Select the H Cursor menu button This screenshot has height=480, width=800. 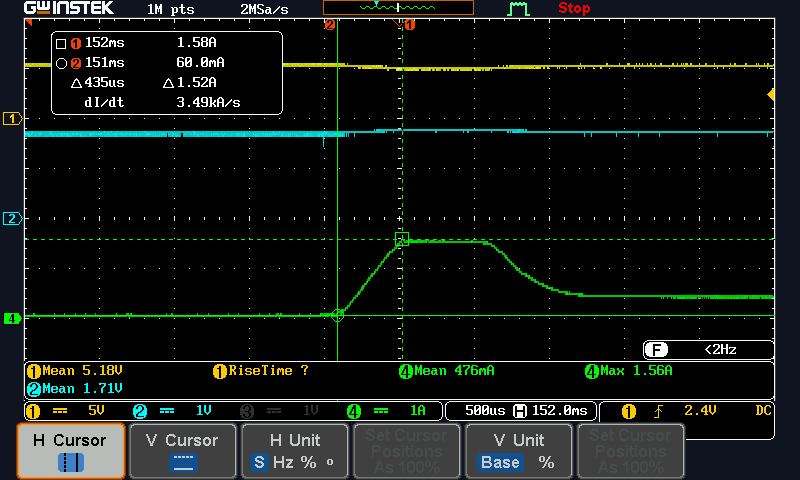coord(70,451)
